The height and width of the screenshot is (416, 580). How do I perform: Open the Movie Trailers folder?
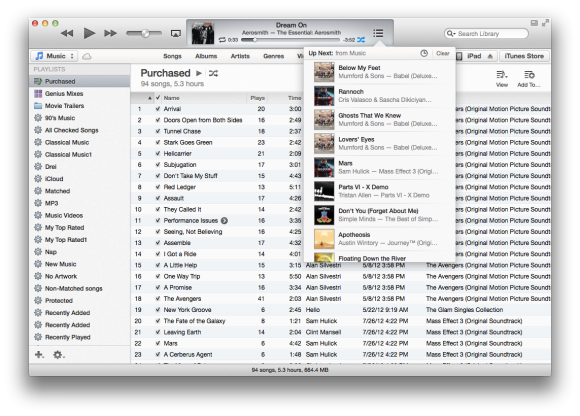pyautogui.click(x=80, y=106)
